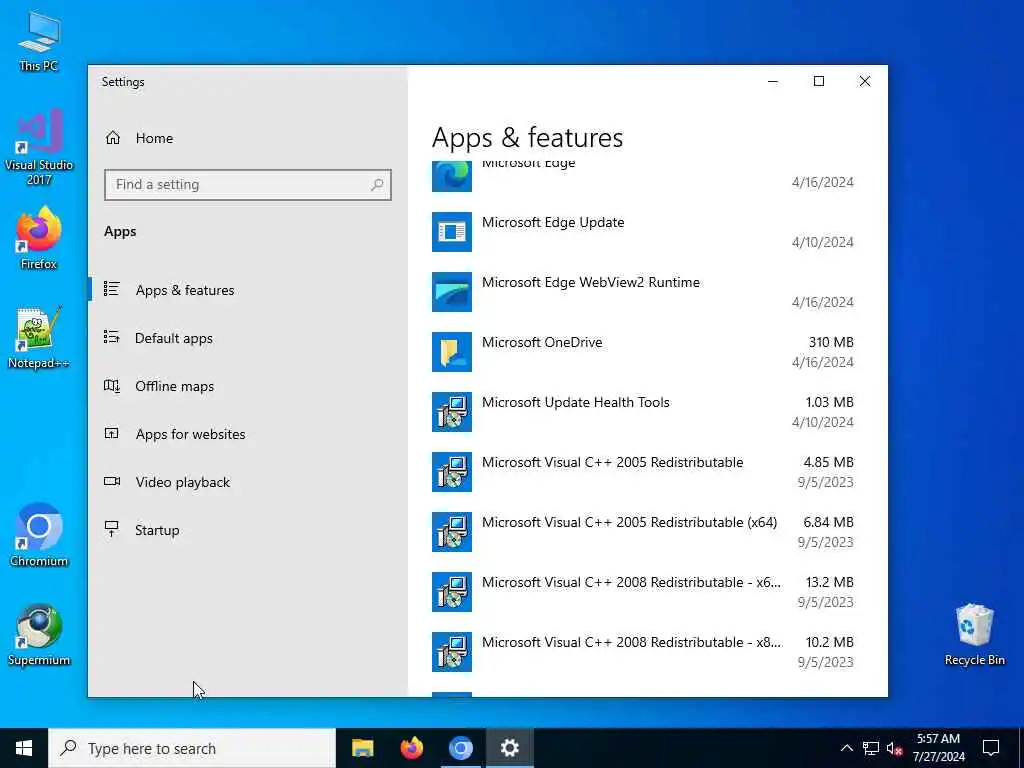The height and width of the screenshot is (768, 1024).
Task: Click the Apps & features list icon
Action: click(x=112, y=289)
